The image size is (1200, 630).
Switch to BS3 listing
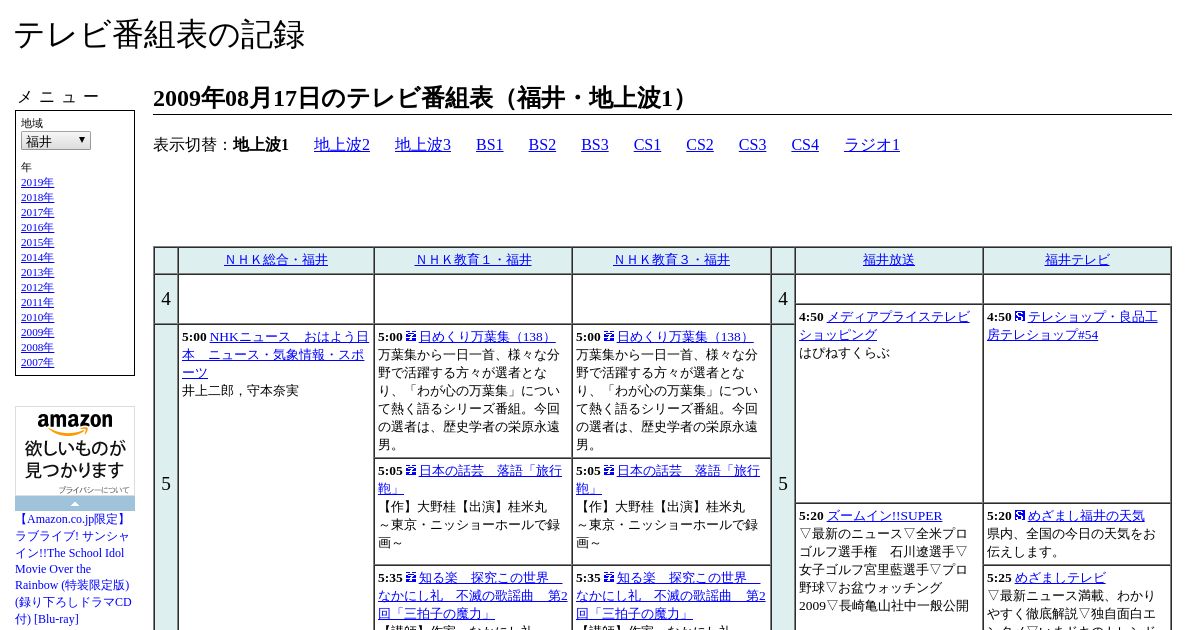click(595, 145)
